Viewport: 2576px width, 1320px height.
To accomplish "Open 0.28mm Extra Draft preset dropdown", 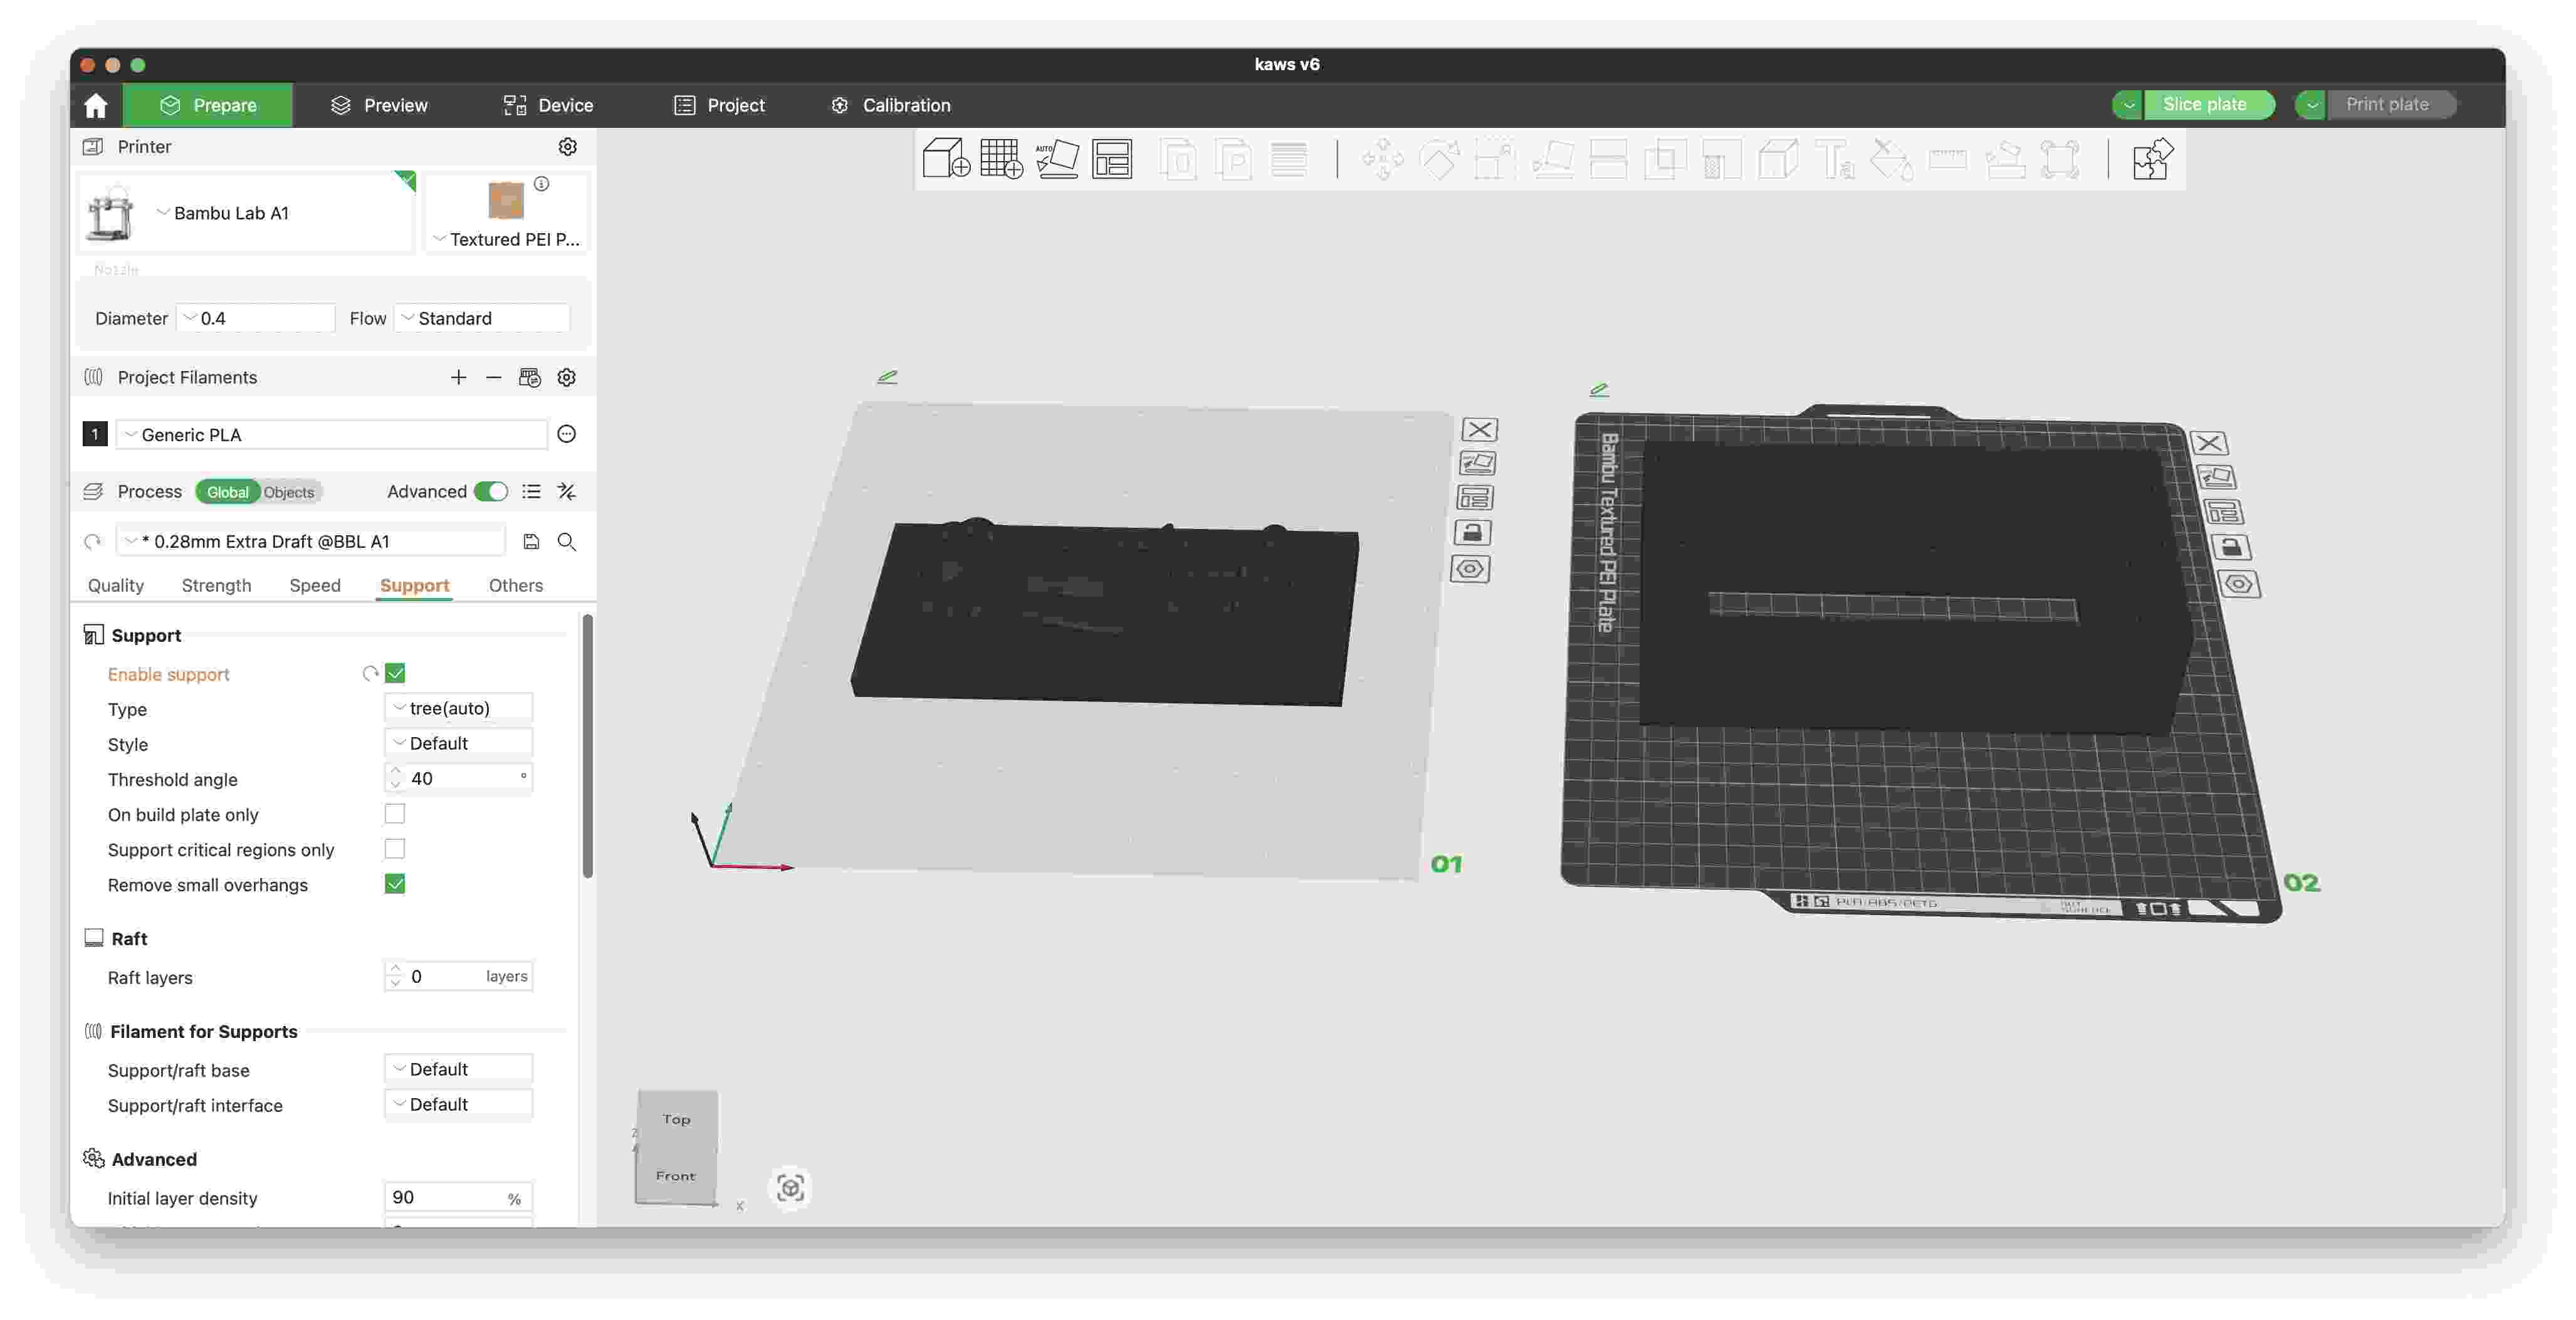I will (x=311, y=541).
